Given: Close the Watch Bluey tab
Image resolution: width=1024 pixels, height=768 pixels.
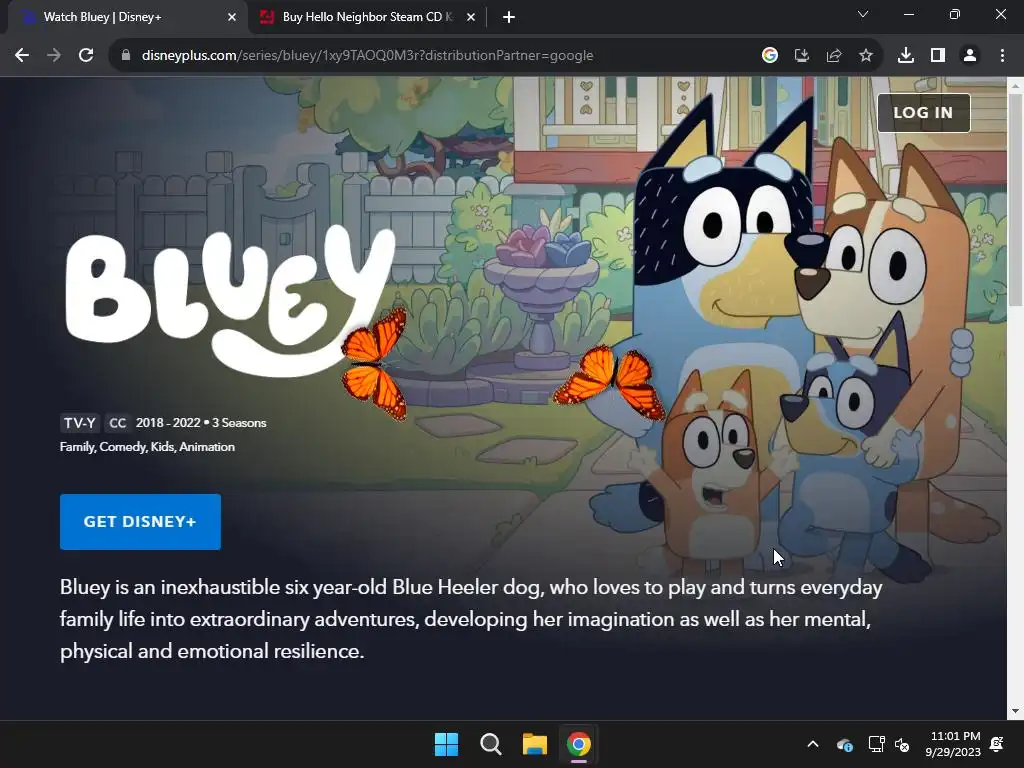Looking at the screenshot, I should click(232, 18).
